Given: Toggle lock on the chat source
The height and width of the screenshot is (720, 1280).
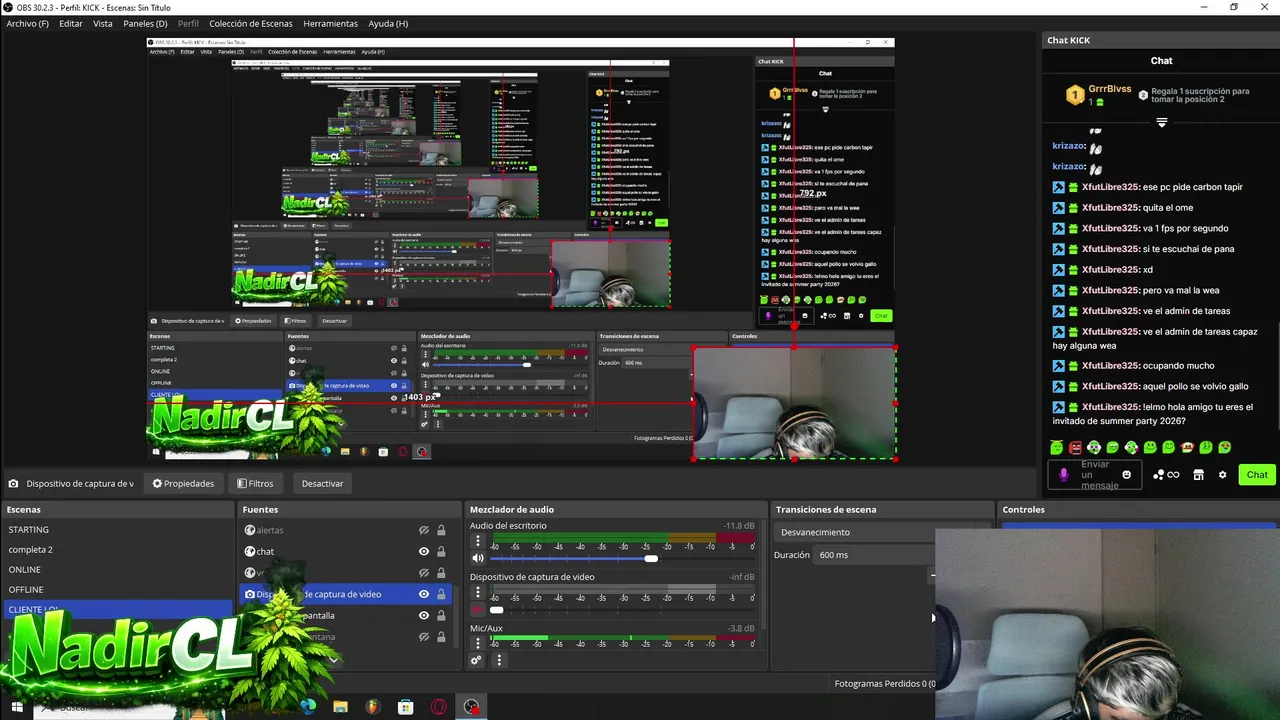Looking at the screenshot, I should [x=441, y=551].
